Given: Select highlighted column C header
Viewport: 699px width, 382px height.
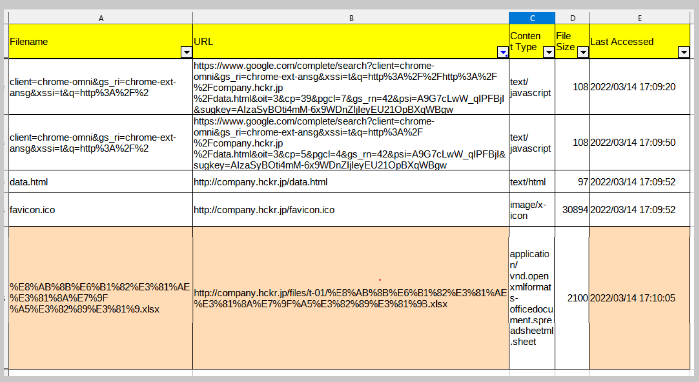Looking at the screenshot, I should pyautogui.click(x=532, y=18).
